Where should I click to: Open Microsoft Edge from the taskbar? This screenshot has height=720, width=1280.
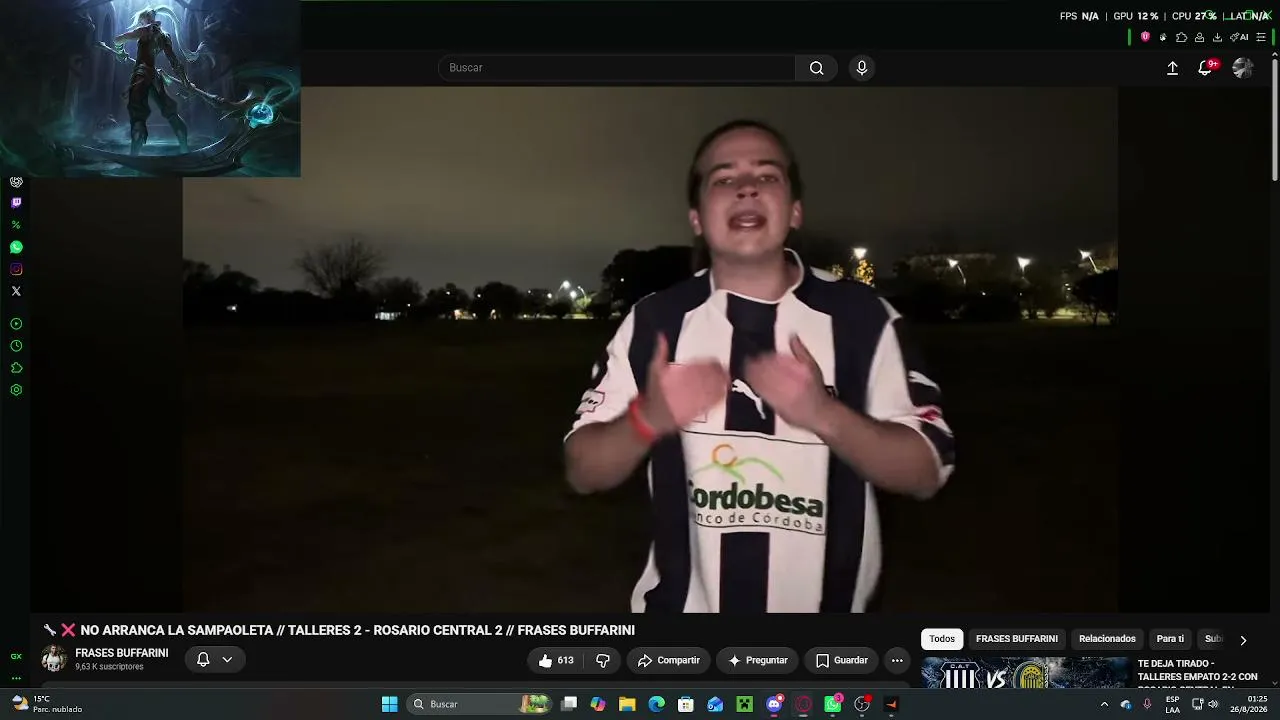657,704
